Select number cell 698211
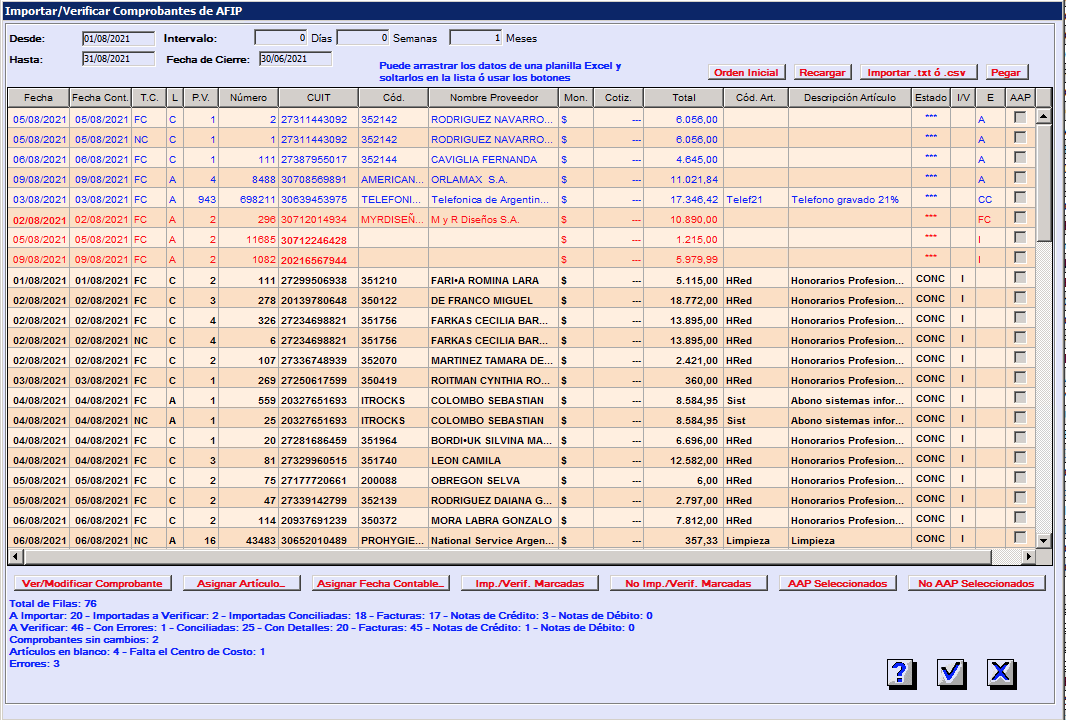This screenshot has width=1066, height=720. [x=248, y=199]
